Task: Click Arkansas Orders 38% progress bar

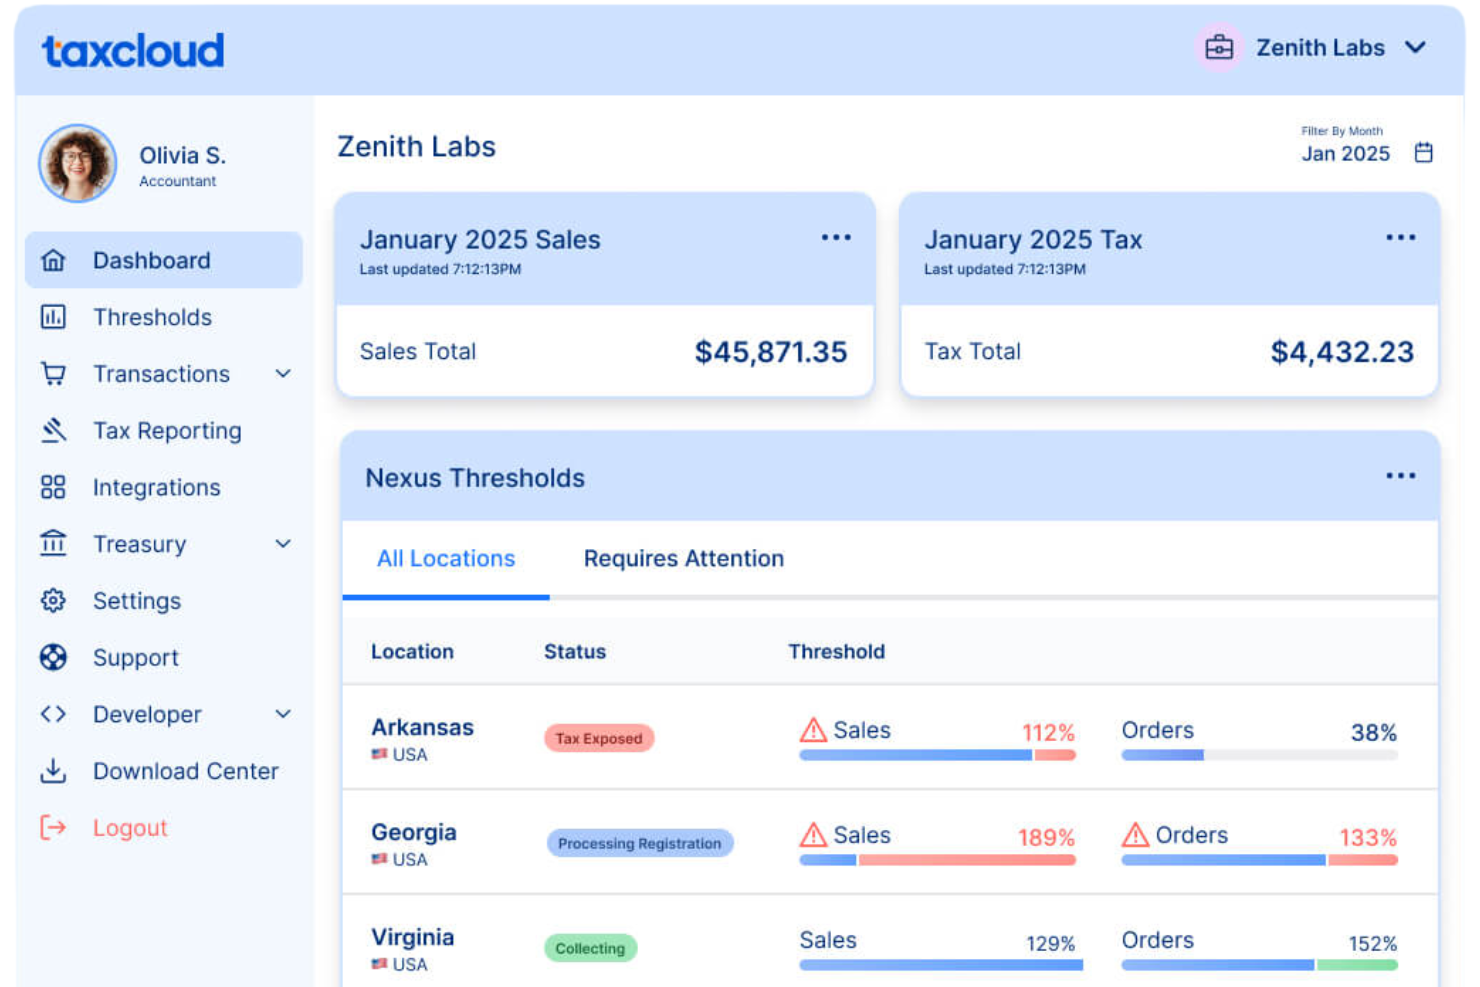Action: [x=1259, y=755]
